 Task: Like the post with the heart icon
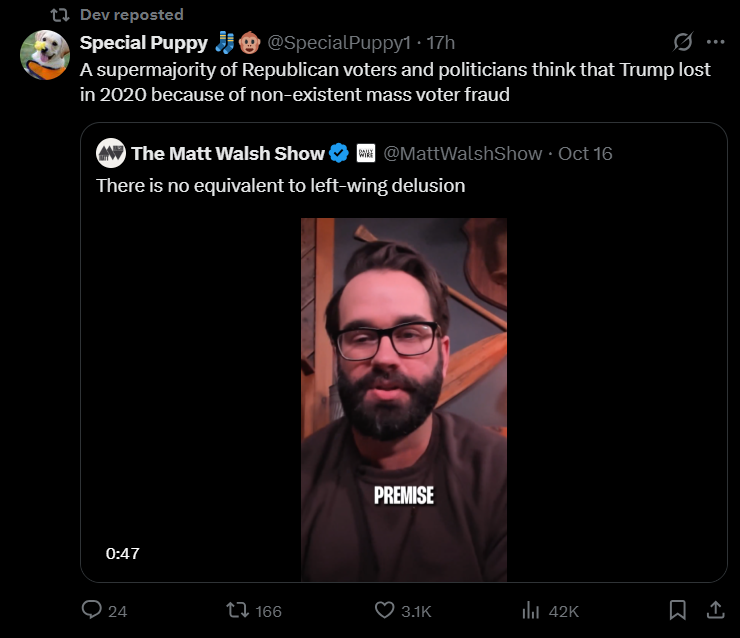click(385, 610)
